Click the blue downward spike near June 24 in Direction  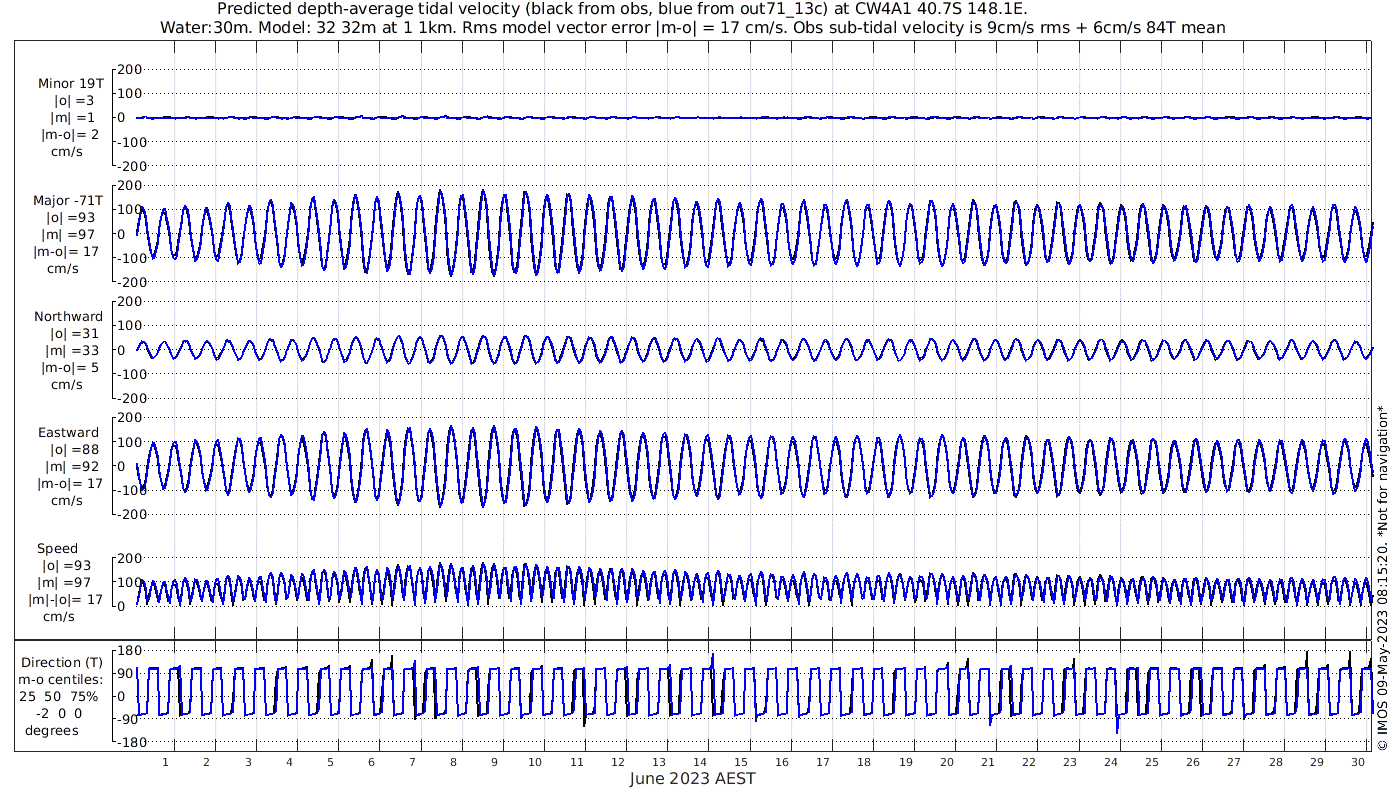(1117, 724)
